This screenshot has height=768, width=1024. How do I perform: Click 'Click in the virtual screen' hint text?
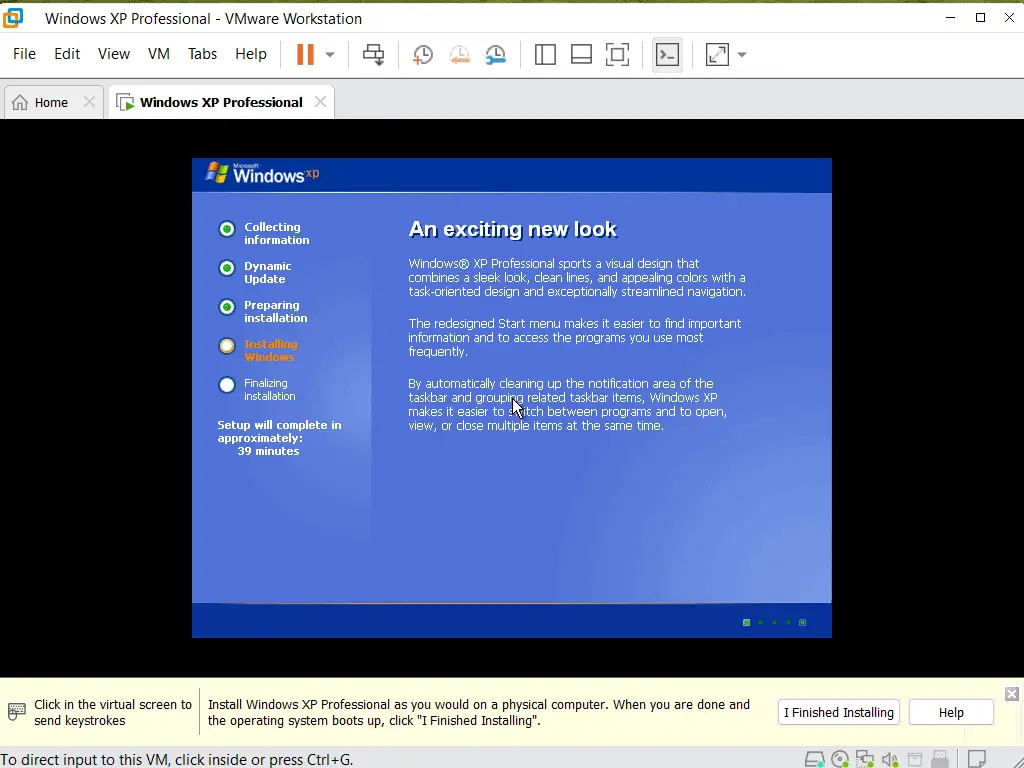tap(113, 712)
